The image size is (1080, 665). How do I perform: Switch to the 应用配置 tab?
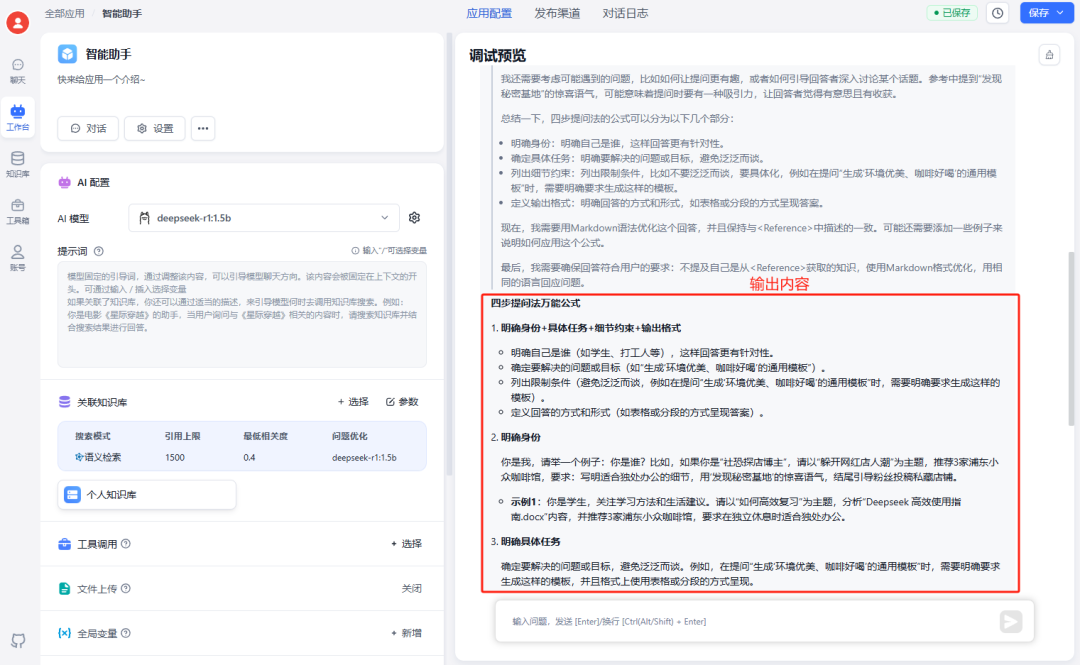489,13
